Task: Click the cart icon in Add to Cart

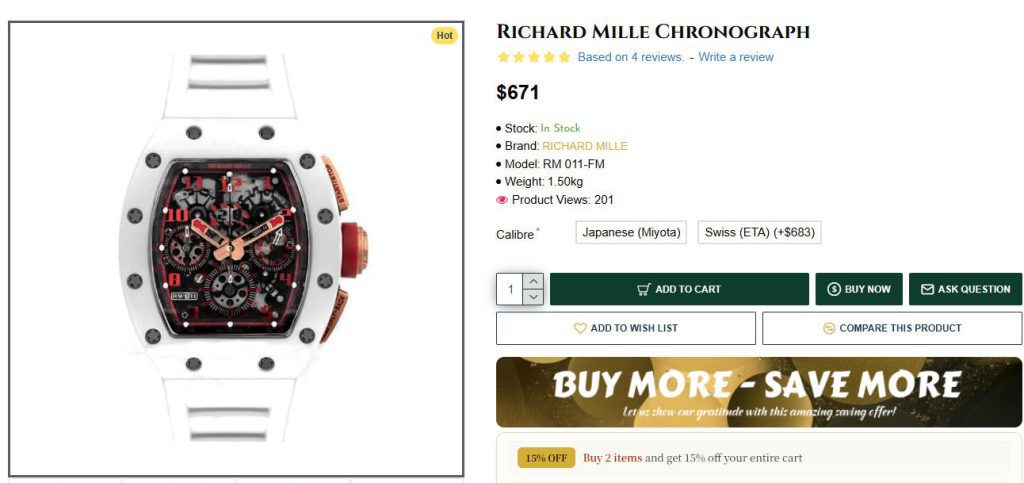Action: click(x=644, y=290)
